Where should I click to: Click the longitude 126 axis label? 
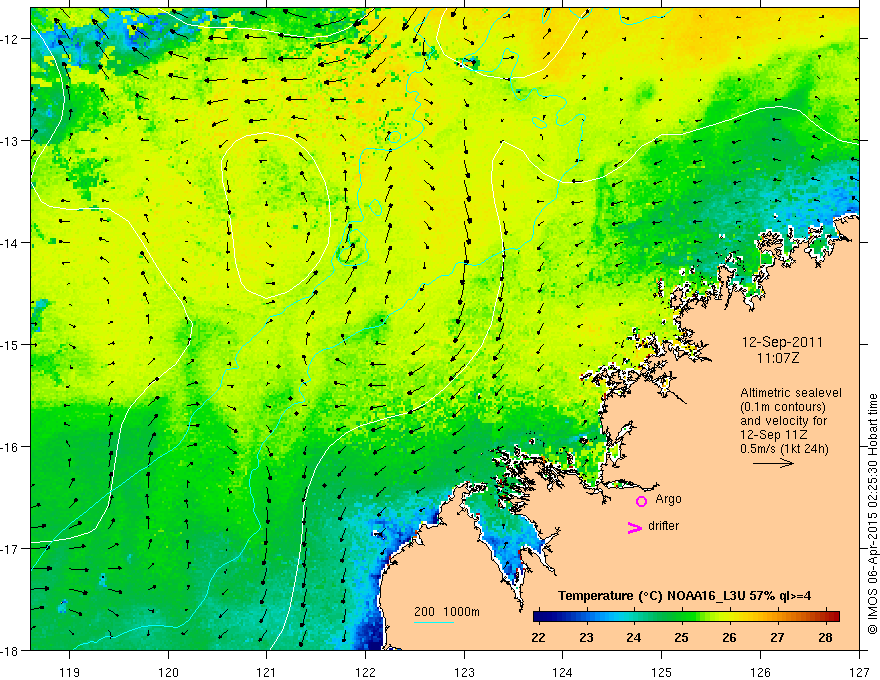pos(760,672)
